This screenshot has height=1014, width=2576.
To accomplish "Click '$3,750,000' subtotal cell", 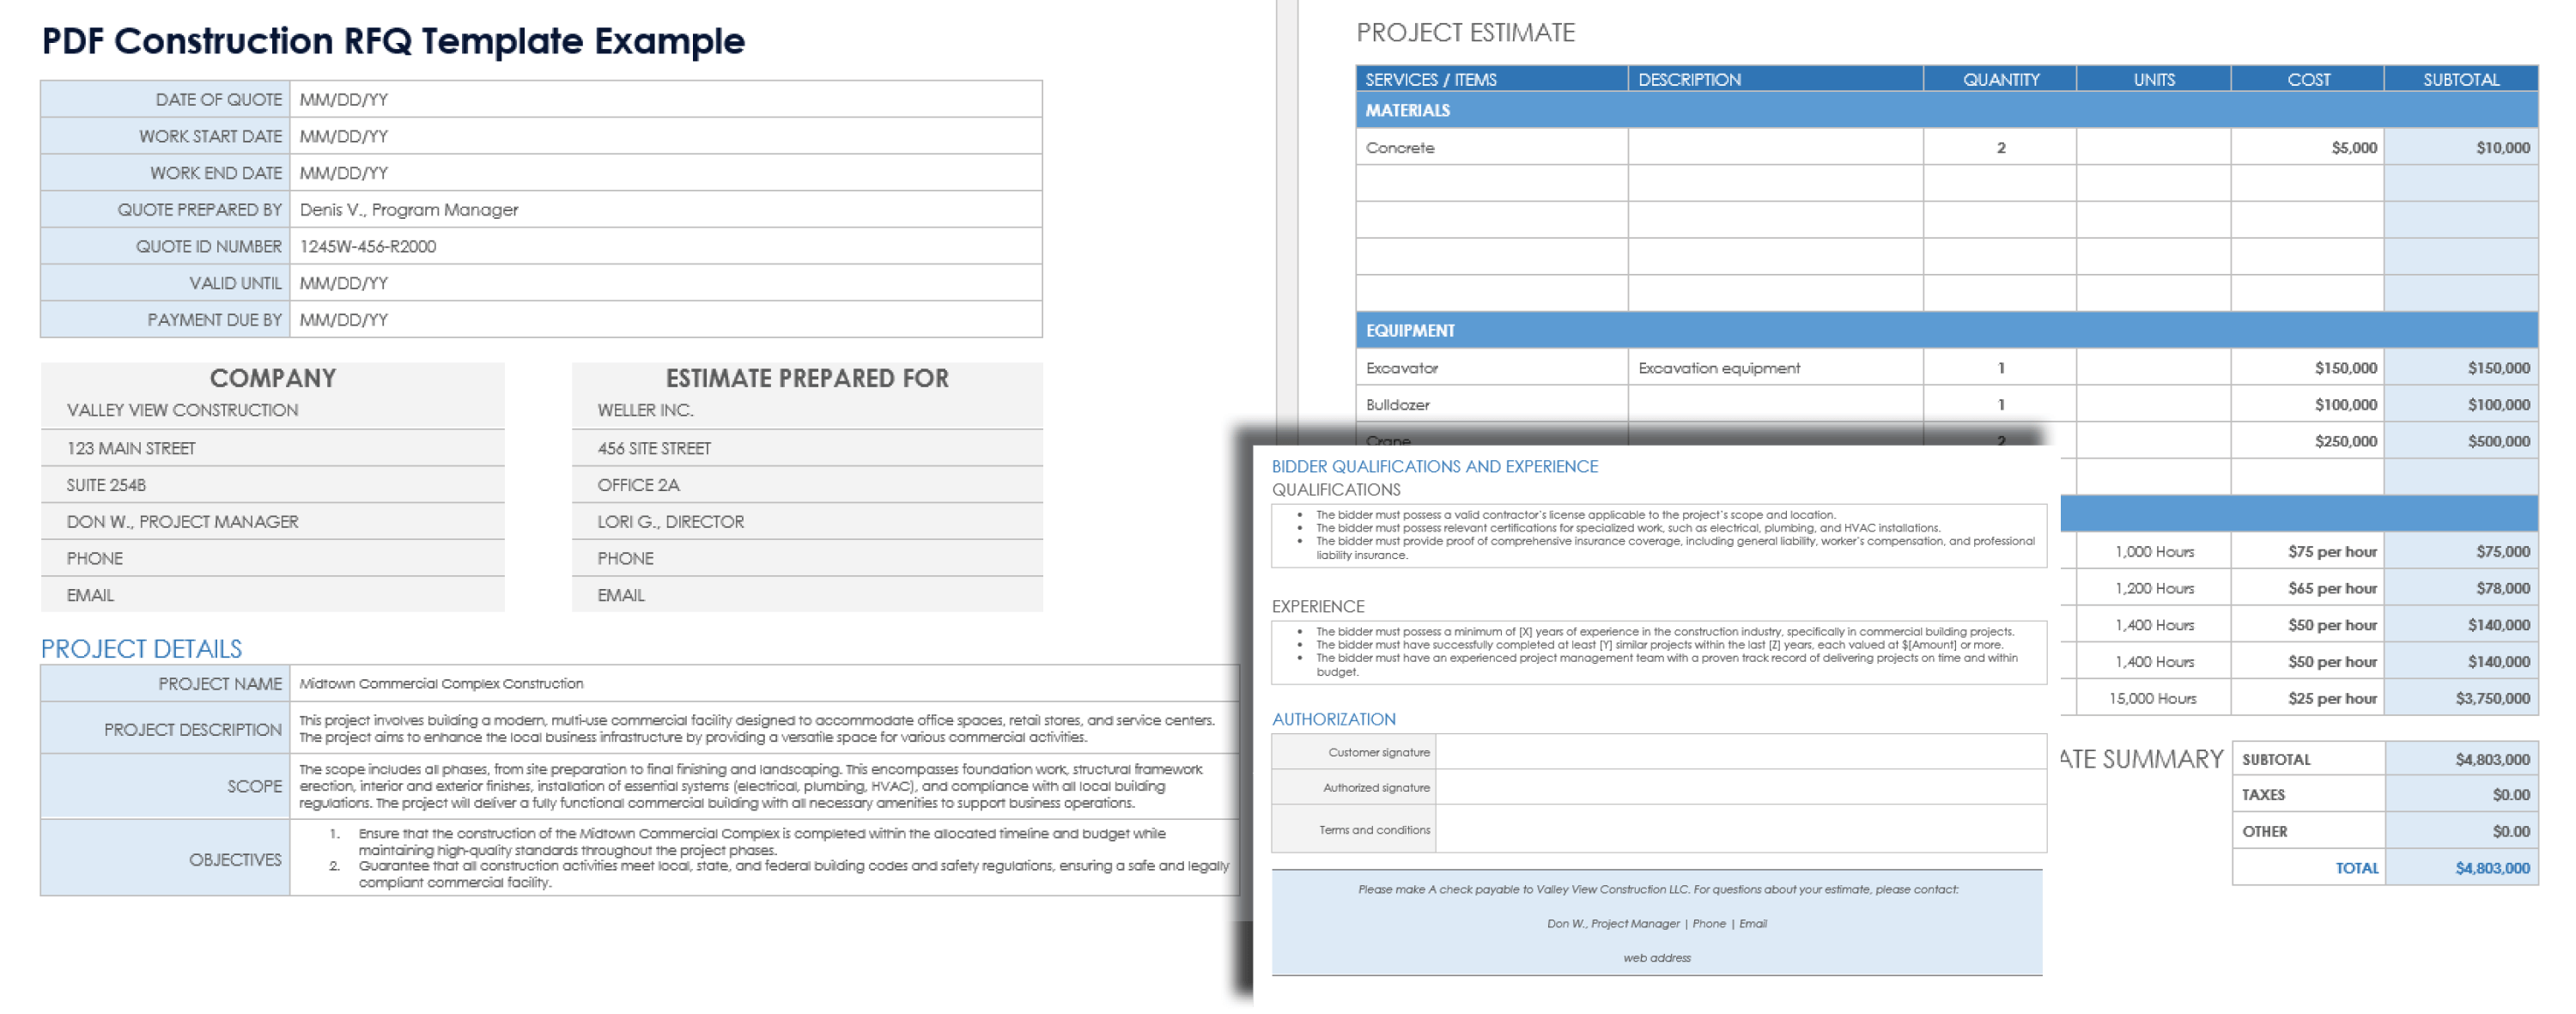I will (x=2461, y=699).
